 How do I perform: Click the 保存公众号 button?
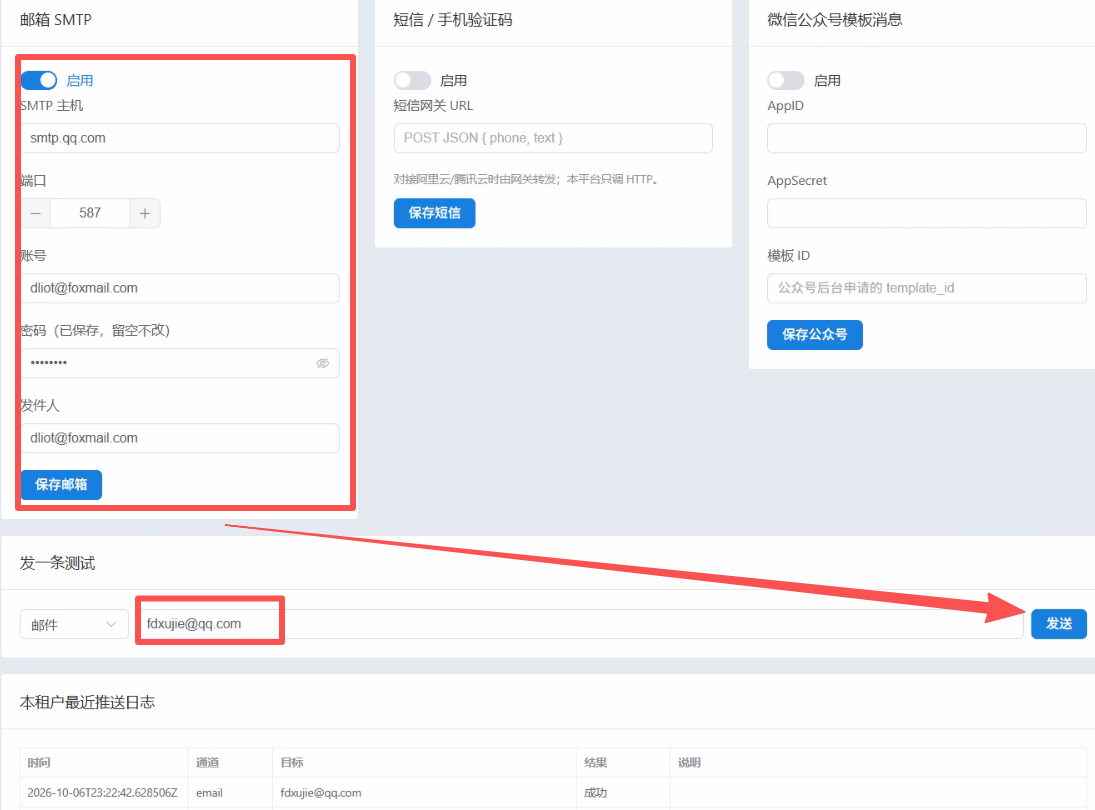pyautogui.click(x=814, y=334)
